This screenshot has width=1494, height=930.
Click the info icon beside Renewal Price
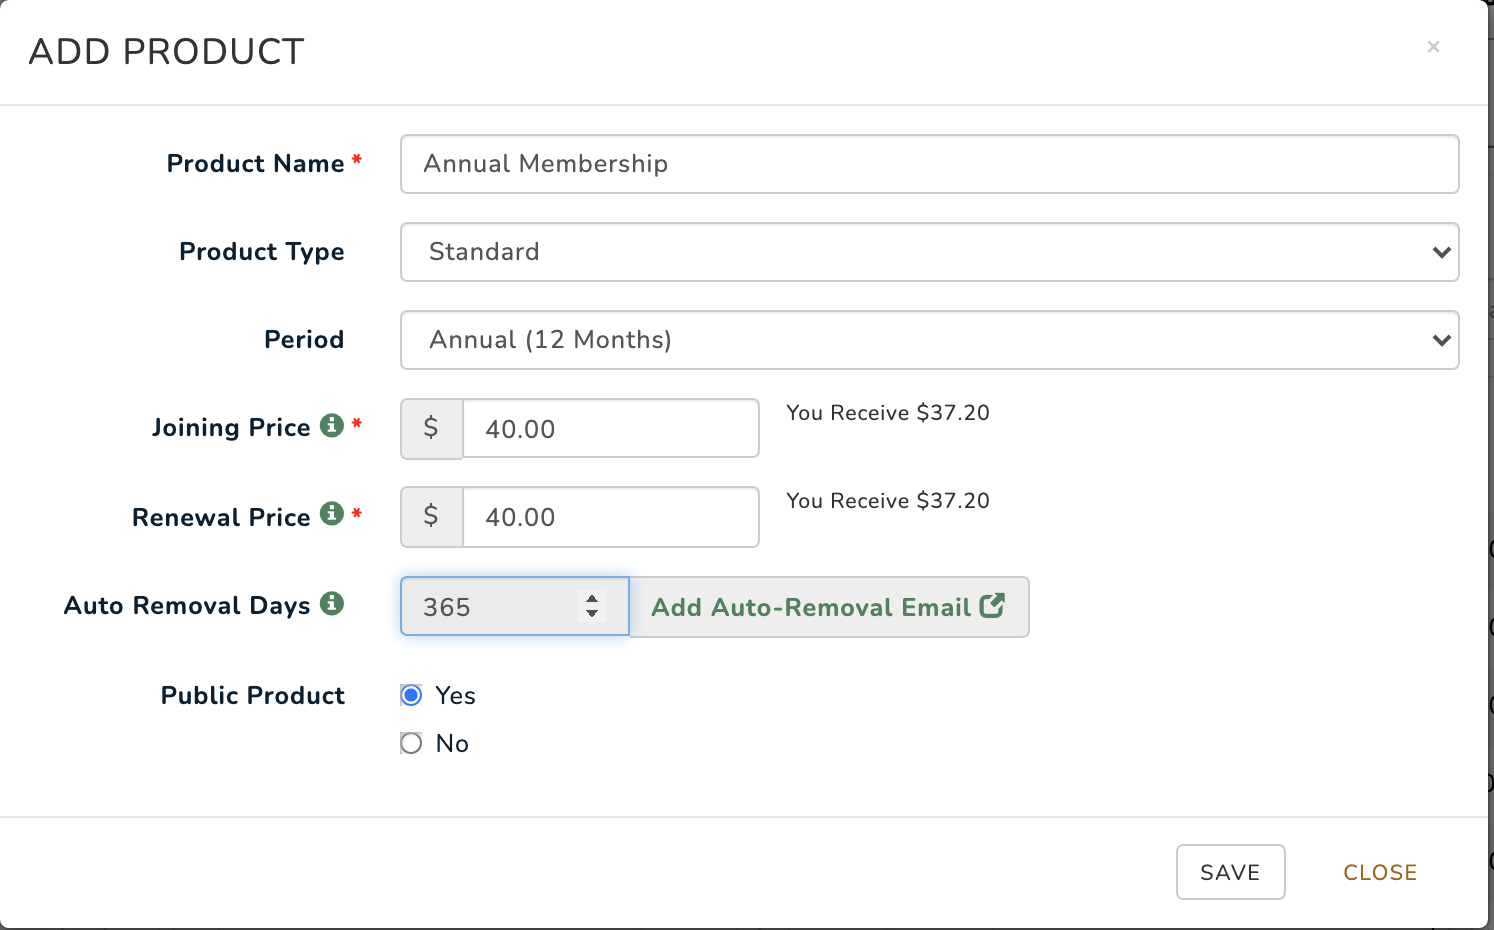point(331,514)
